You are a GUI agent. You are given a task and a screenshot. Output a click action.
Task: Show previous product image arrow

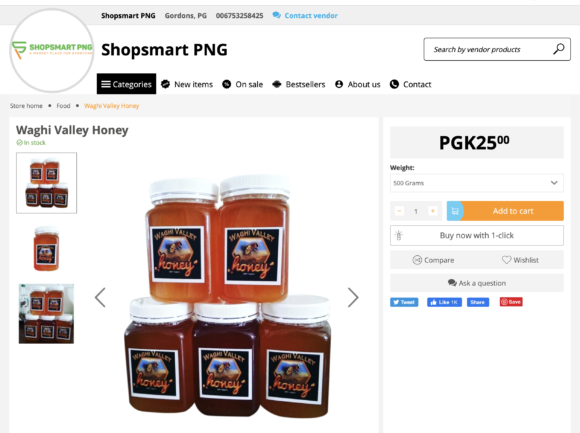[x=100, y=297]
